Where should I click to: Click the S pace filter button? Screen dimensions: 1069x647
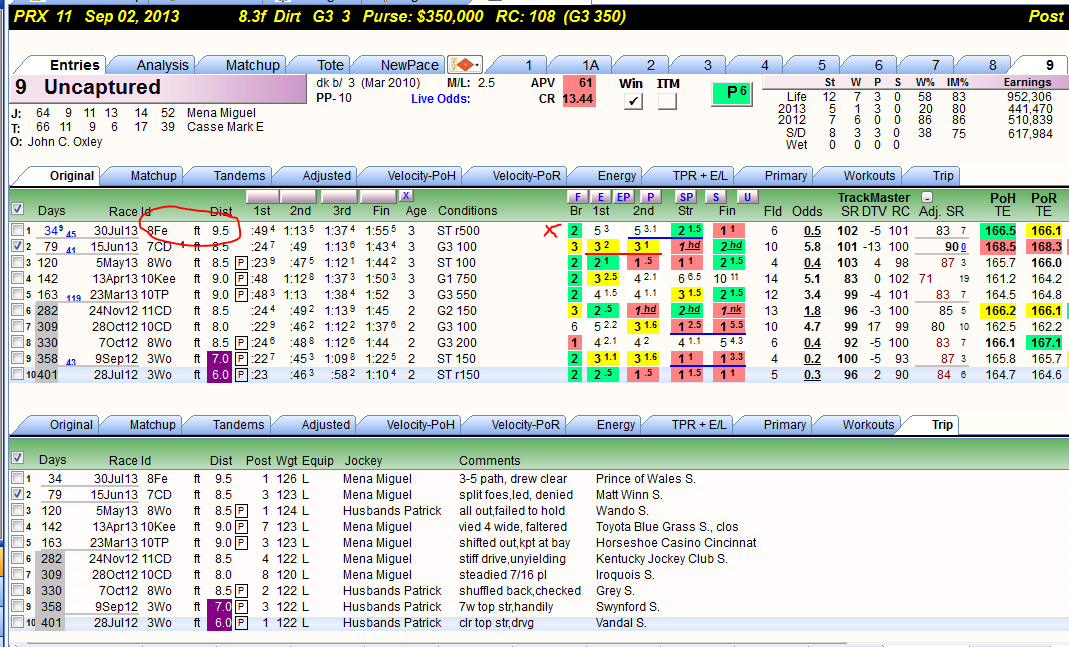715,197
